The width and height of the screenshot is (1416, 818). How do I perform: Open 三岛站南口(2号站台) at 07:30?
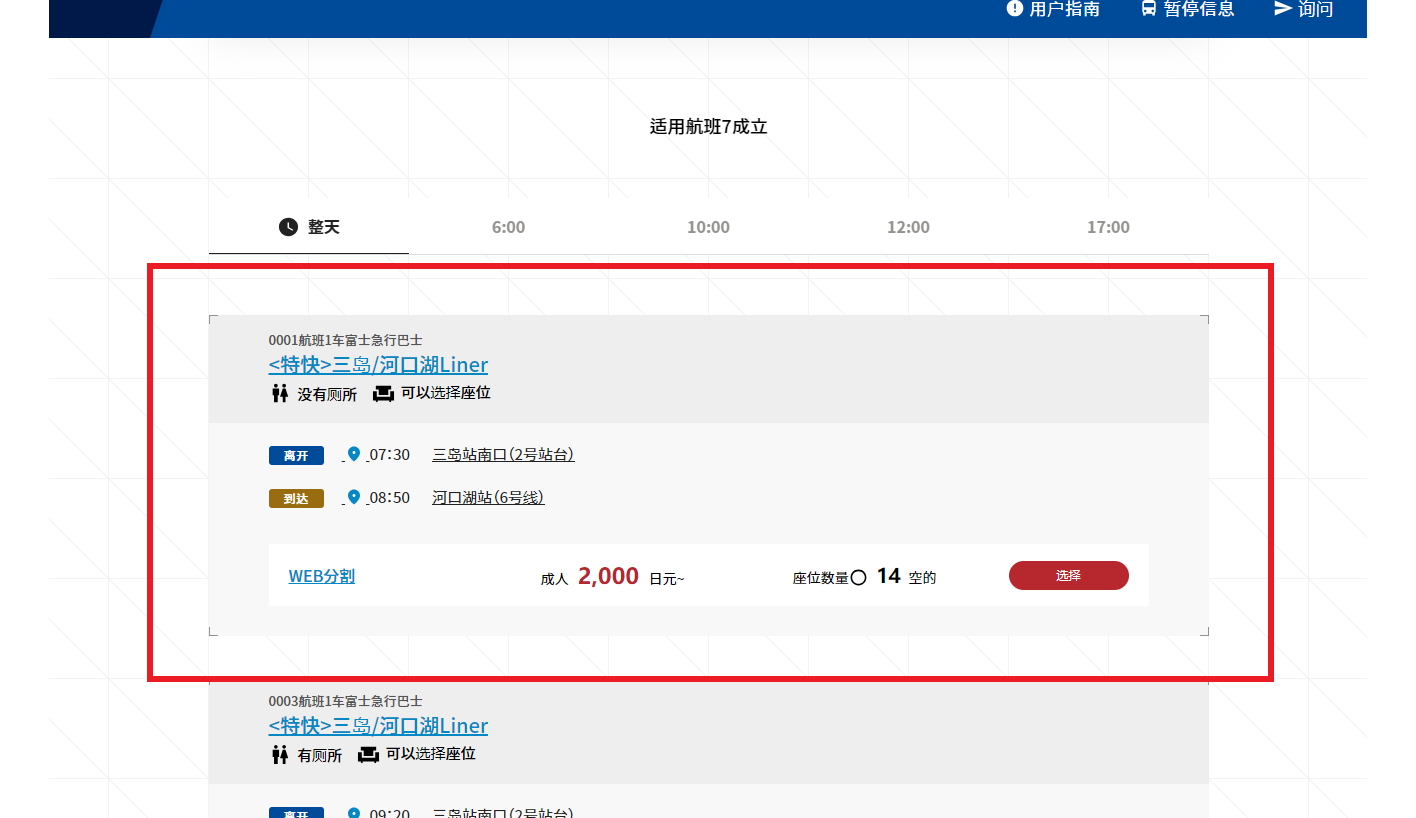[x=503, y=455]
